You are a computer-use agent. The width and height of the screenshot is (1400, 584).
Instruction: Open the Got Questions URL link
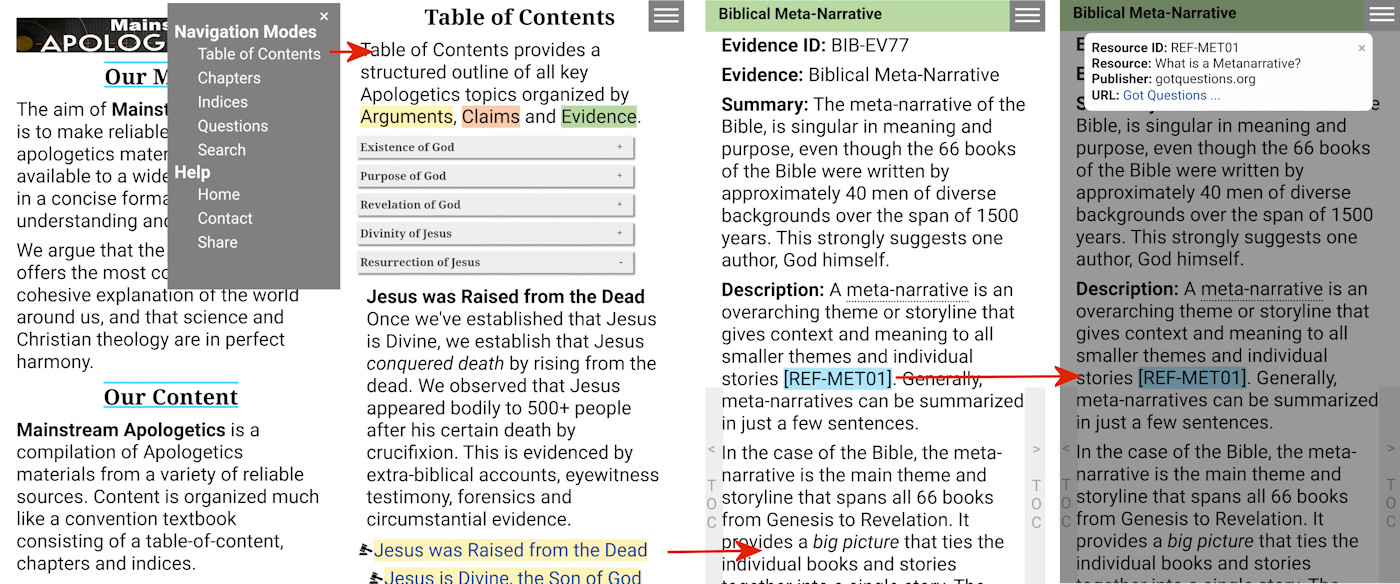pyautogui.click(x=1171, y=96)
